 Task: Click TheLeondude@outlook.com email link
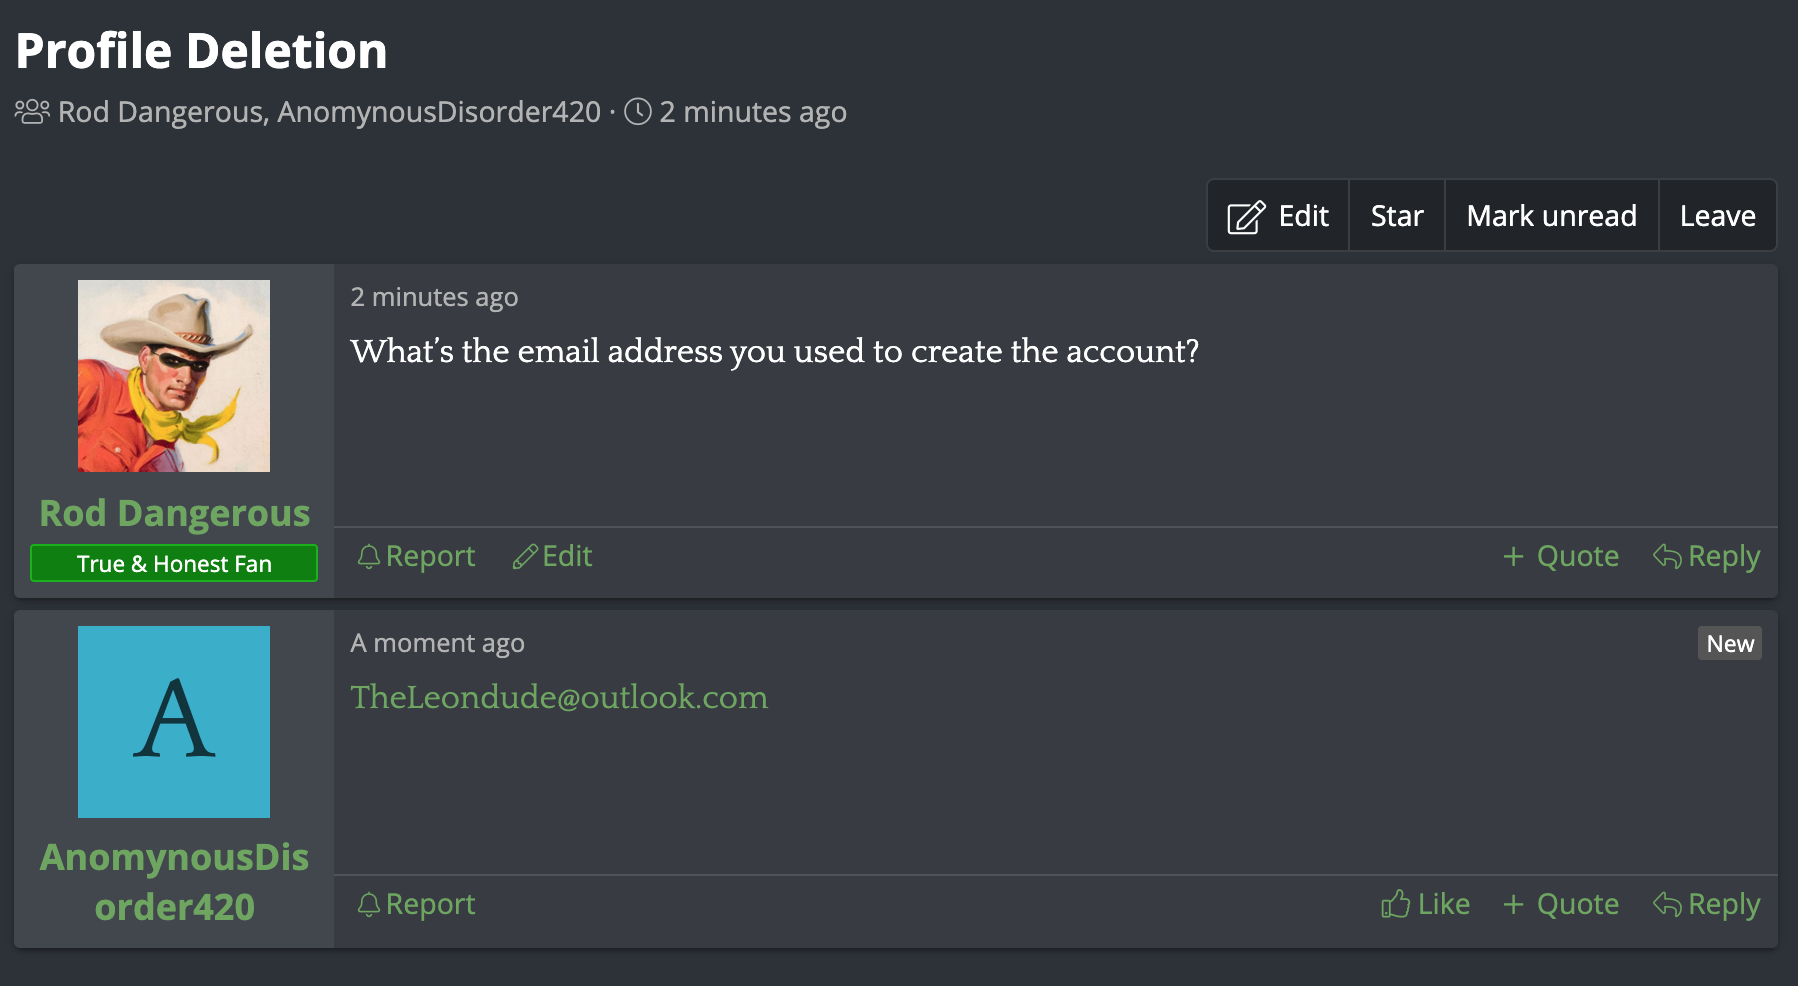[x=559, y=697]
